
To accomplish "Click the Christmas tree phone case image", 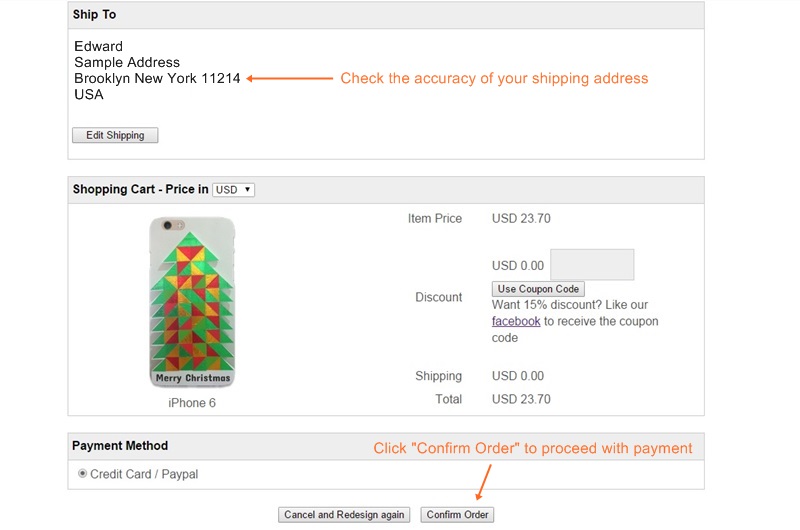I will 193,302.
